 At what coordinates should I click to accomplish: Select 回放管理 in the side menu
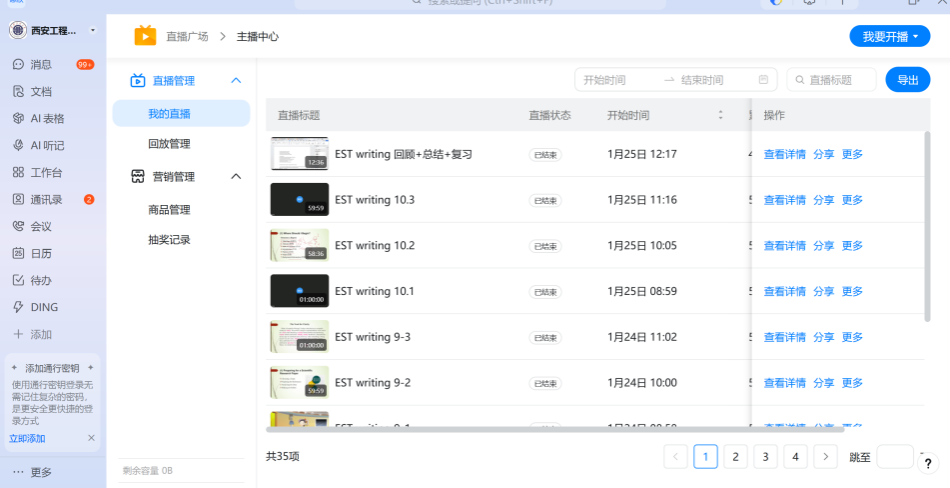click(169, 144)
